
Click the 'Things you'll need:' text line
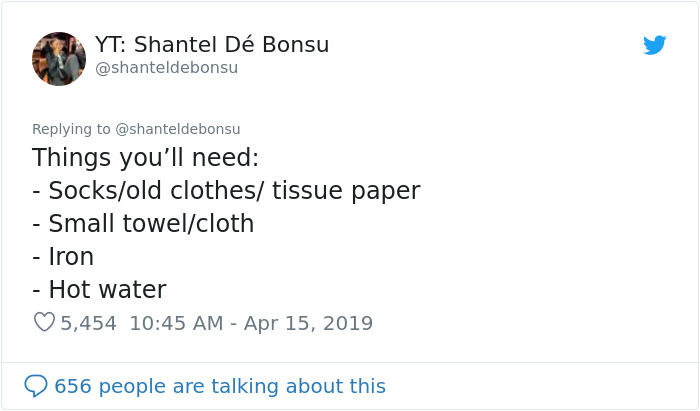pyautogui.click(x=145, y=158)
